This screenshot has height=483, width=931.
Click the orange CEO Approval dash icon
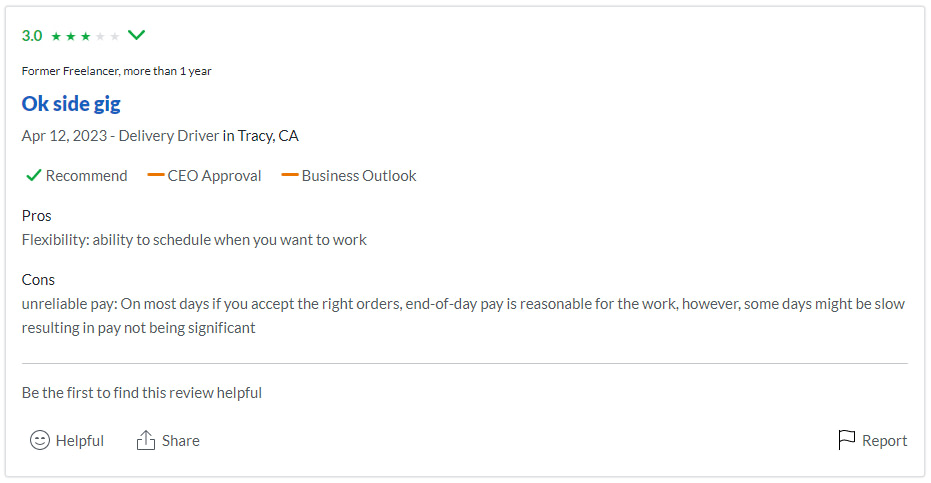pos(156,175)
